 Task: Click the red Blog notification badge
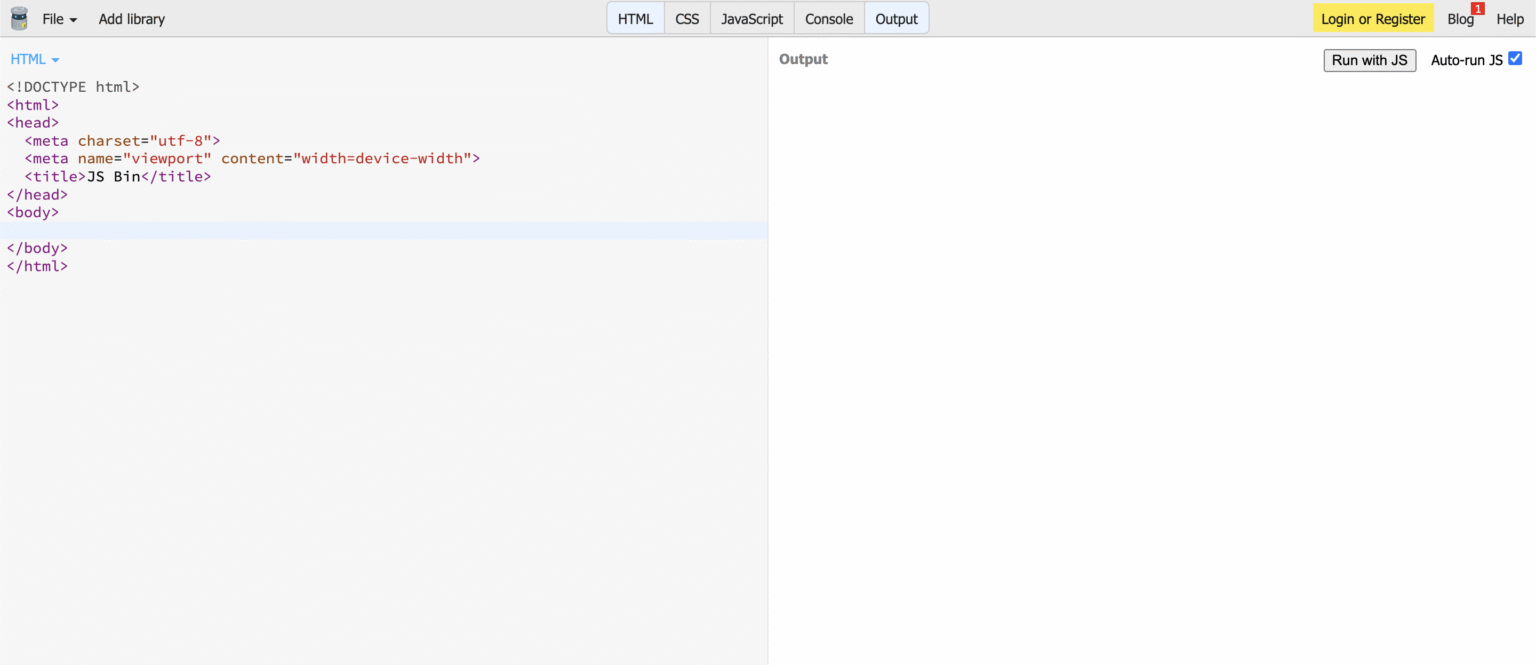1477,9
